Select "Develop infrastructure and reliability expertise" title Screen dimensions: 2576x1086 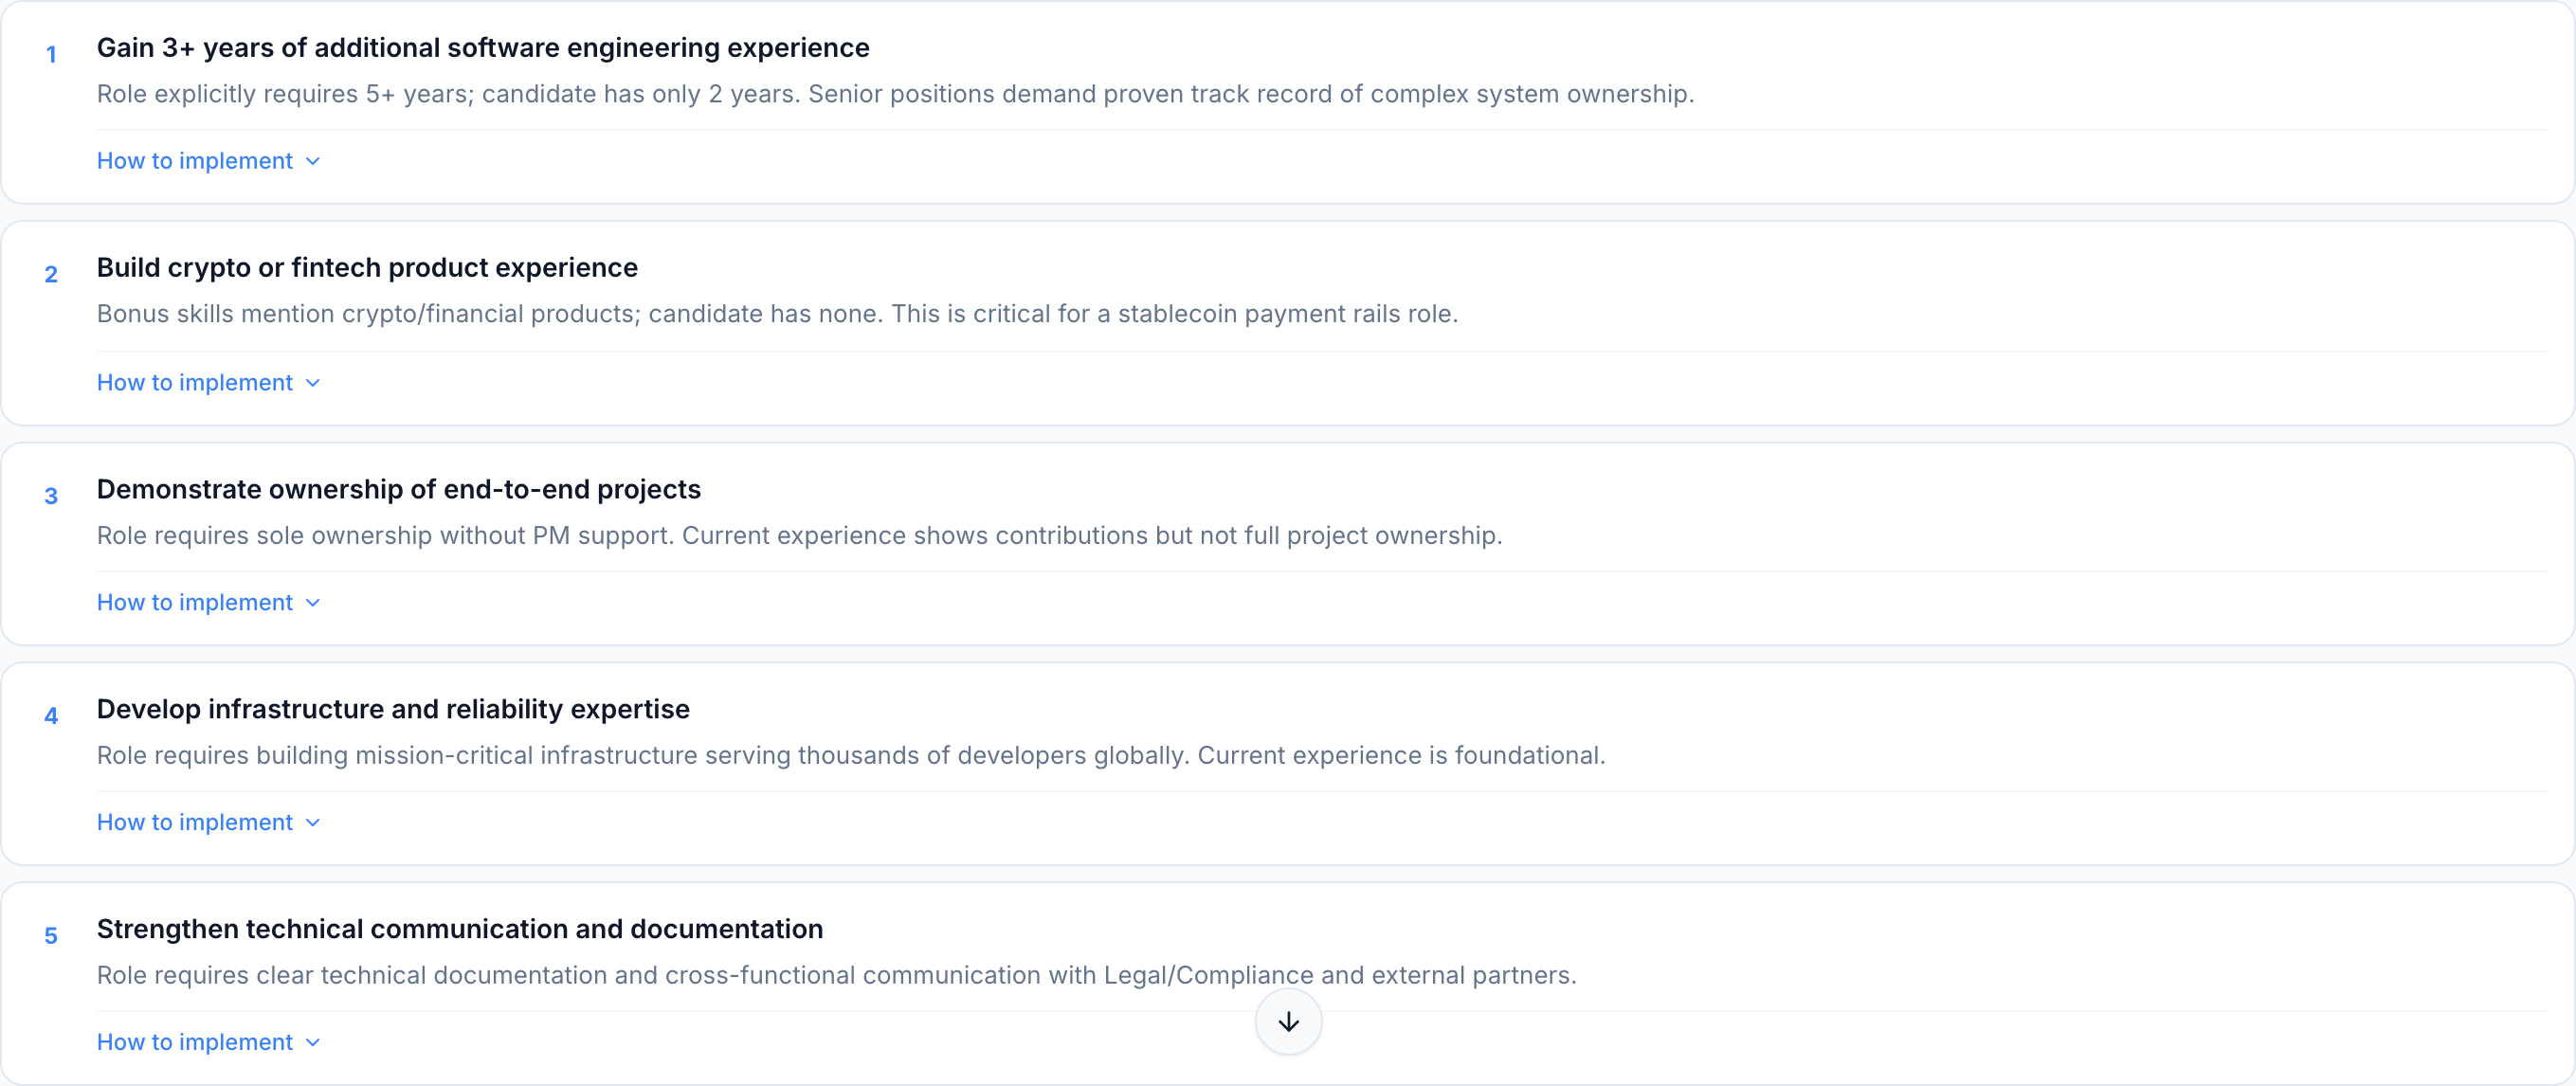click(x=393, y=709)
